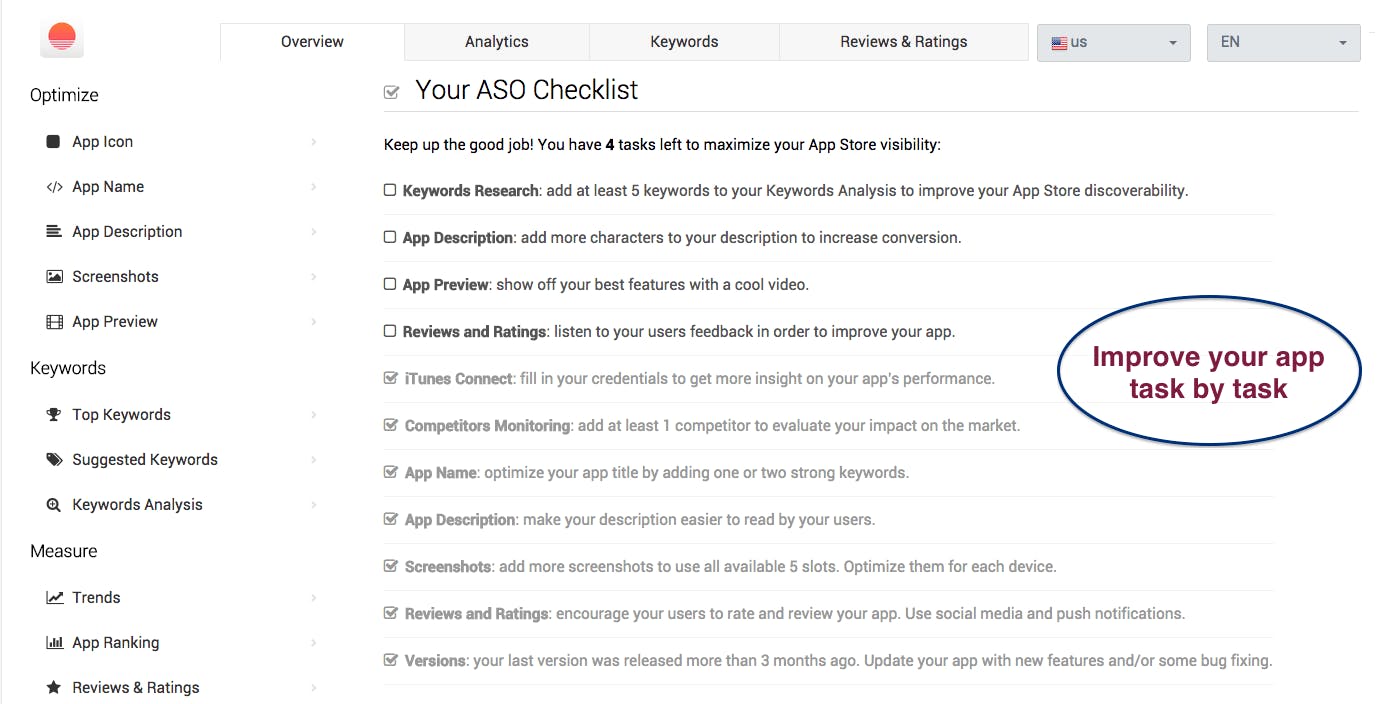Click the App Preview film strip icon
The width and height of the screenshot is (1382, 704).
pyautogui.click(x=54, y=322)
